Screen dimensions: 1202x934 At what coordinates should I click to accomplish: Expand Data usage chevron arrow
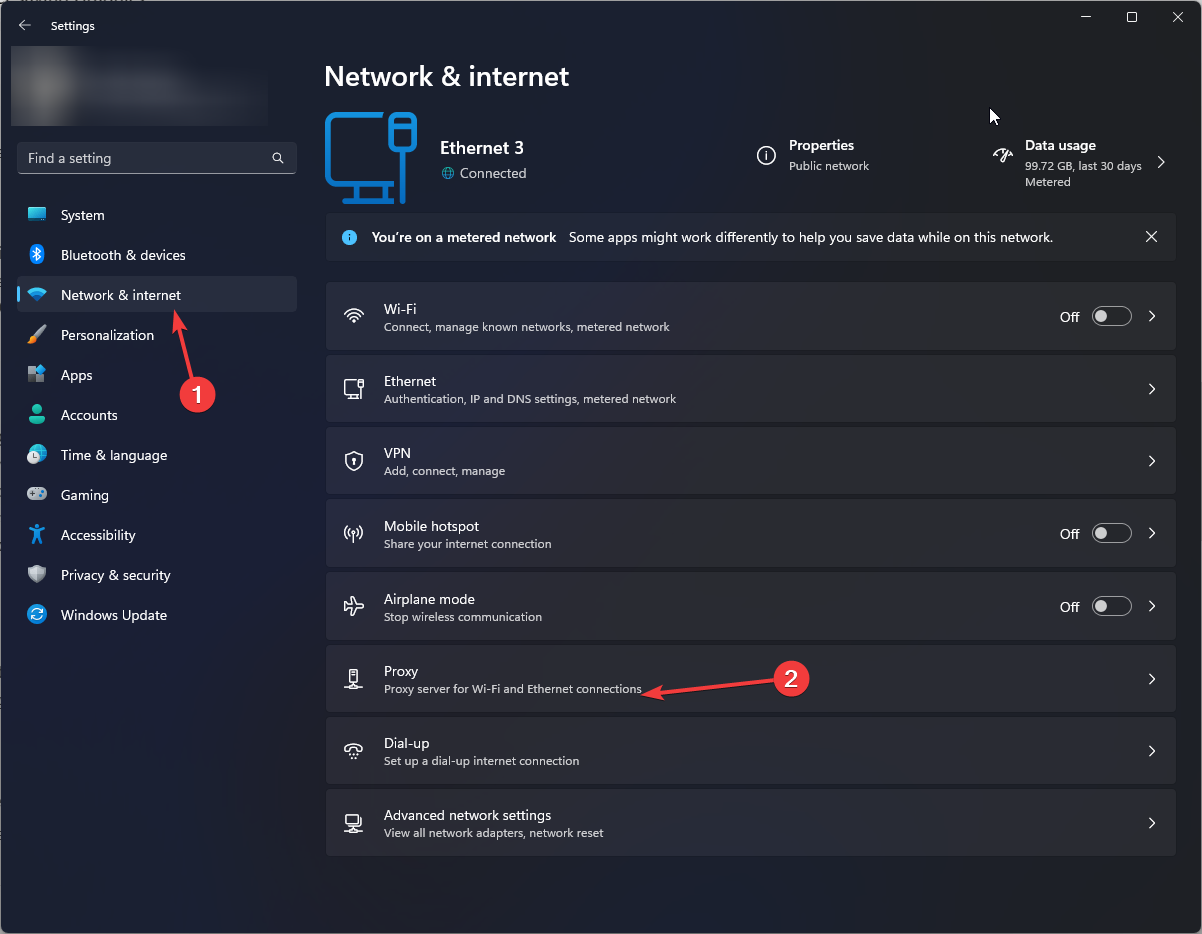coord(1161,162)
